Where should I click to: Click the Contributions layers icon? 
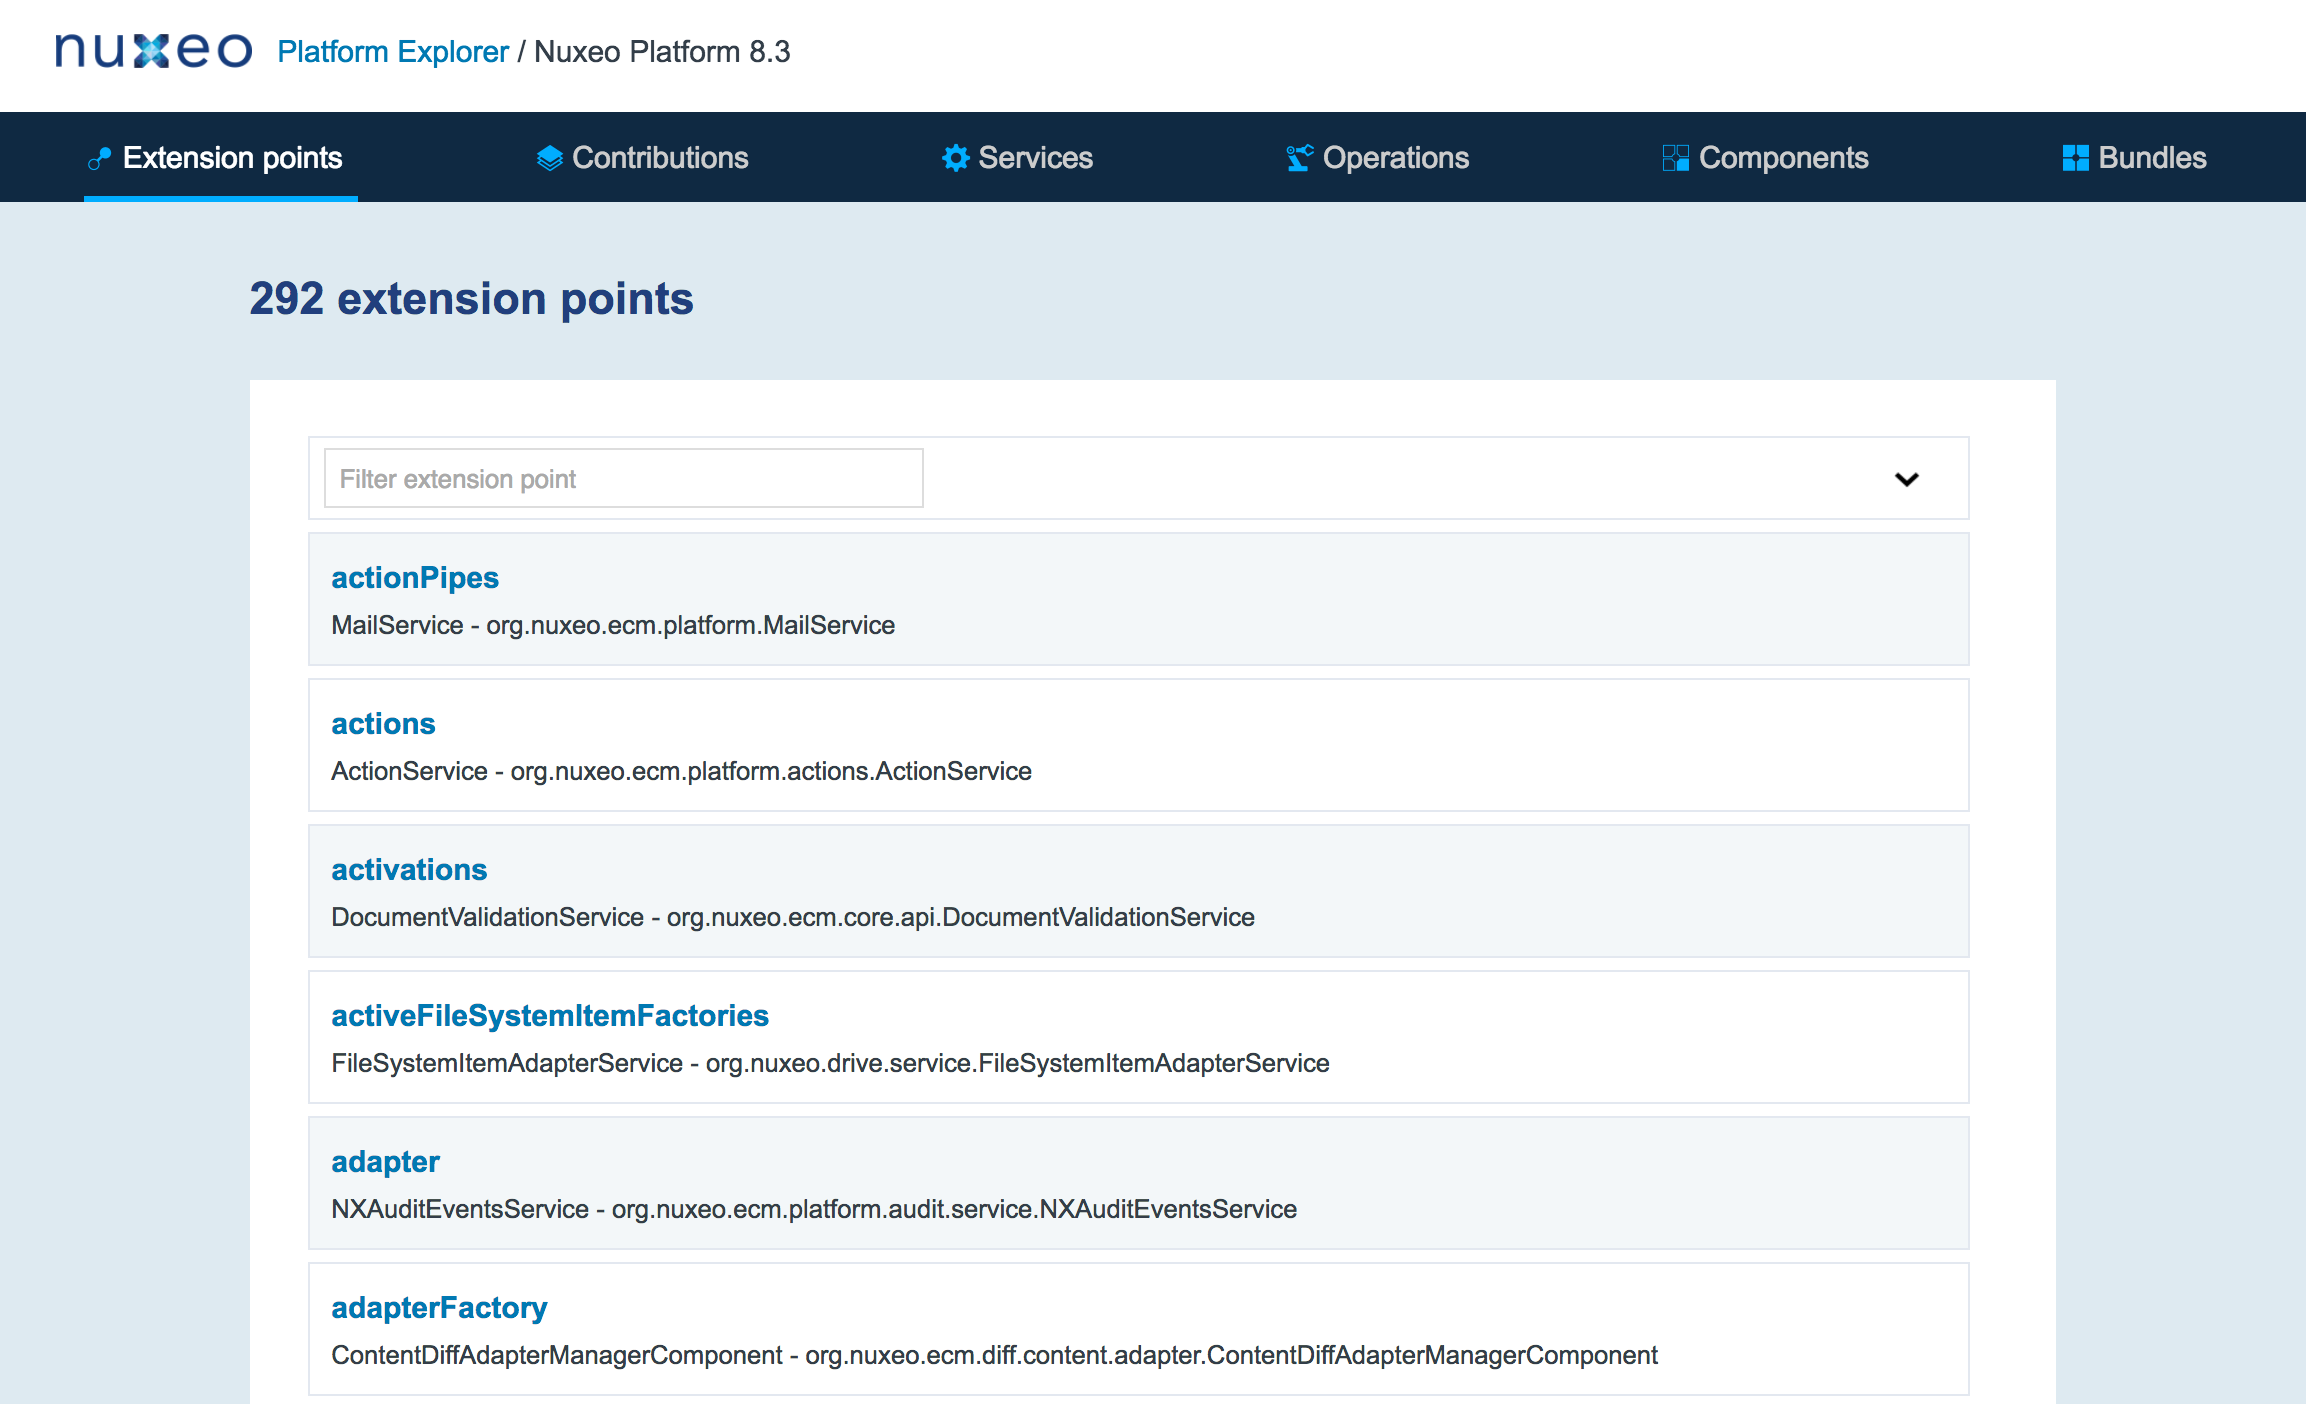coord(549,158)
